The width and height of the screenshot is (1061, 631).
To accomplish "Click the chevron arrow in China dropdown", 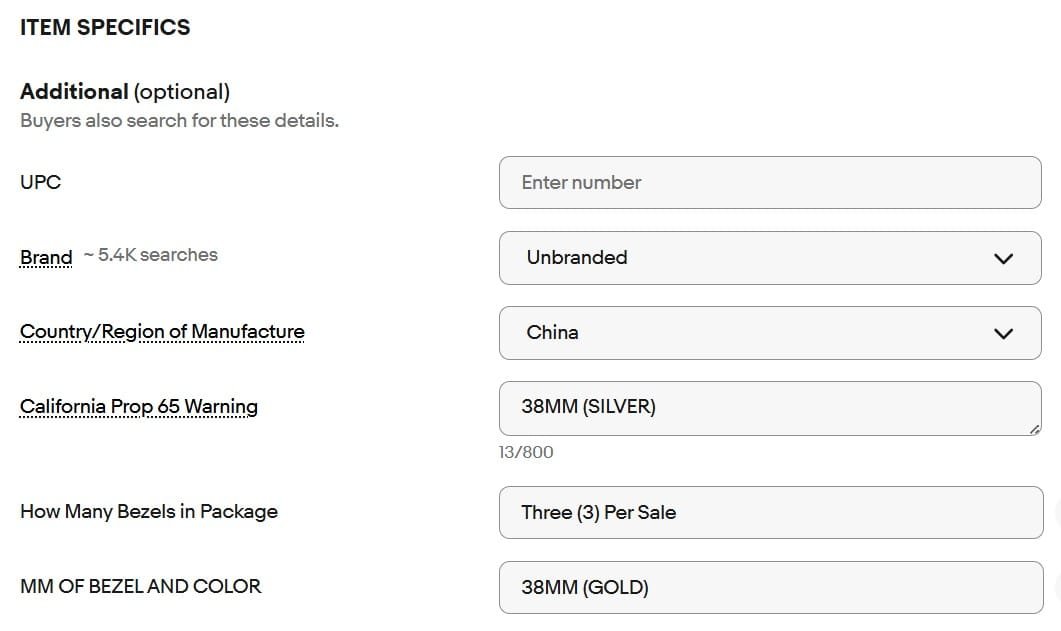I will 1003,334.
